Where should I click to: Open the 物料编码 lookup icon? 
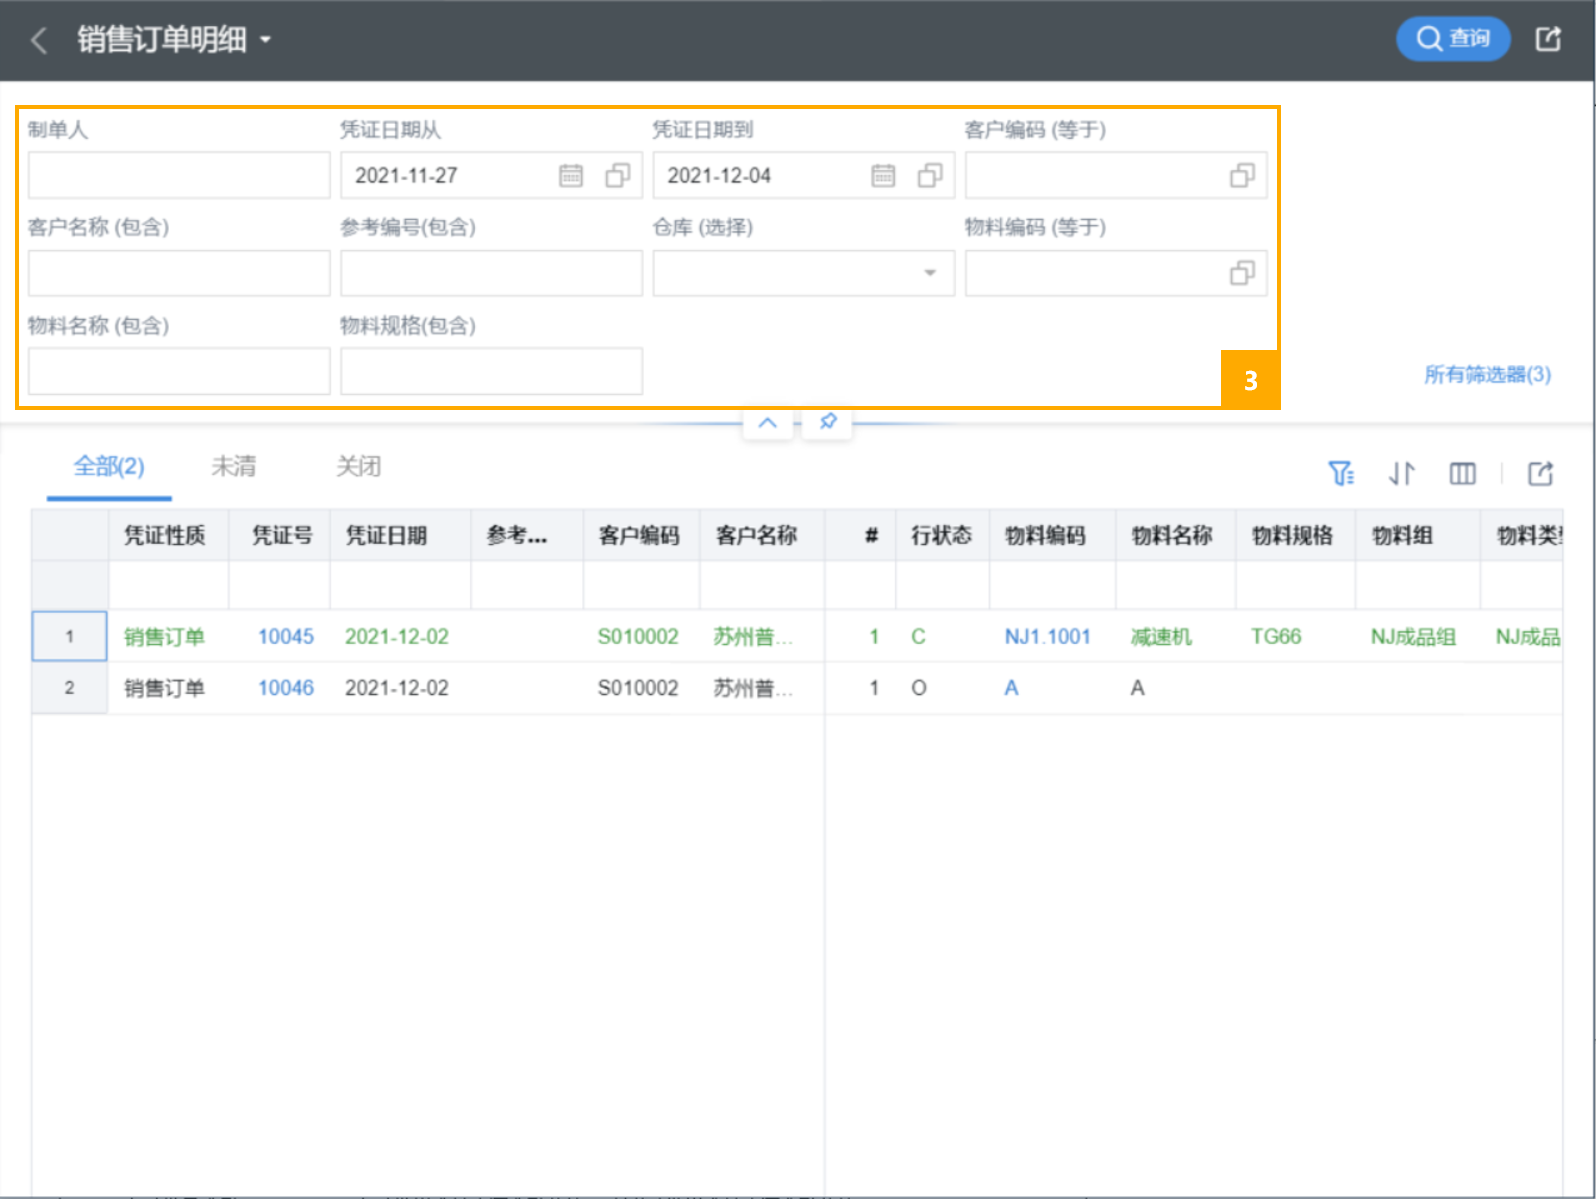(x=1242, y=273)
